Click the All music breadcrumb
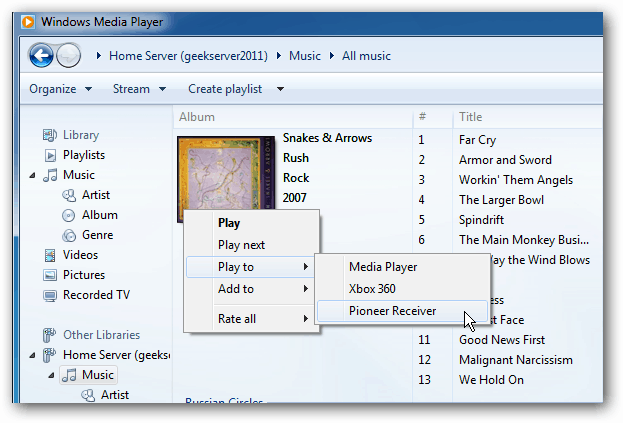This screenshot has height=423, width=623. point(366,56)
